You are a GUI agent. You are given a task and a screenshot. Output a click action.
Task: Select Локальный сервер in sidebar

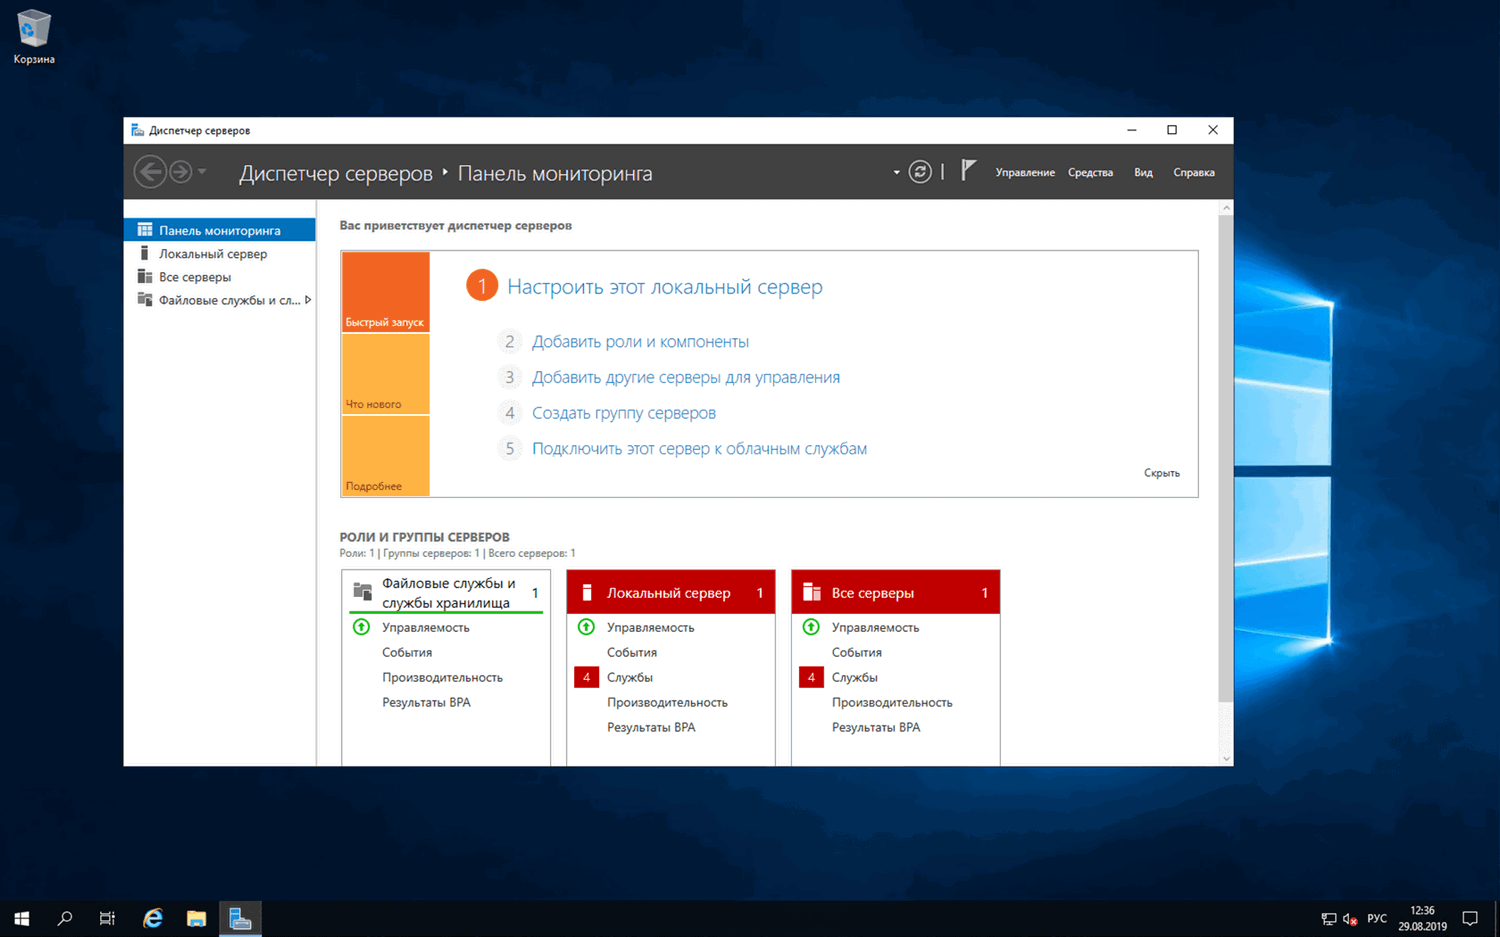point(220,253)
